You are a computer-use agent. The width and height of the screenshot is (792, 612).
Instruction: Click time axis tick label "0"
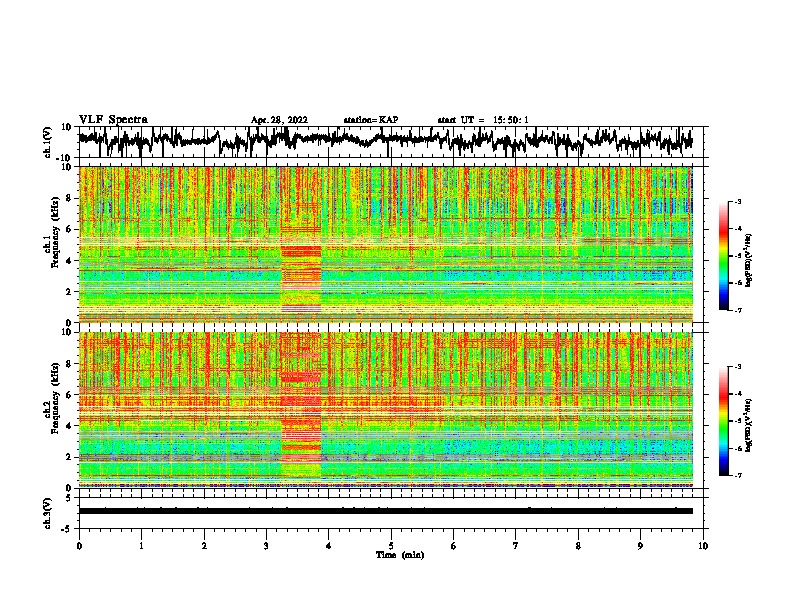pyautogui.click(x=79, y=546)
